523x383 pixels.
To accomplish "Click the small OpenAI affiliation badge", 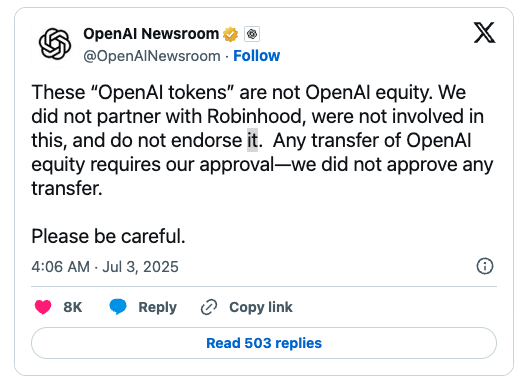I will 252,34.
